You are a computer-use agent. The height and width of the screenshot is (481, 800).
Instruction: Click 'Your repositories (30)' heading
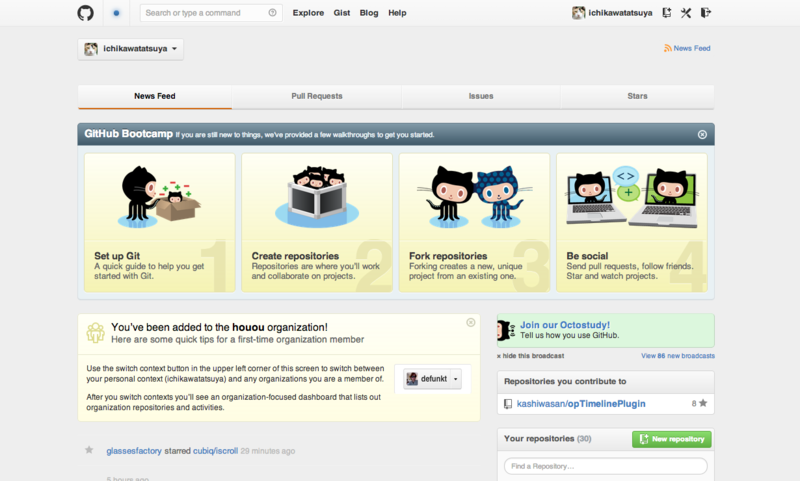[x=547, y=439]
